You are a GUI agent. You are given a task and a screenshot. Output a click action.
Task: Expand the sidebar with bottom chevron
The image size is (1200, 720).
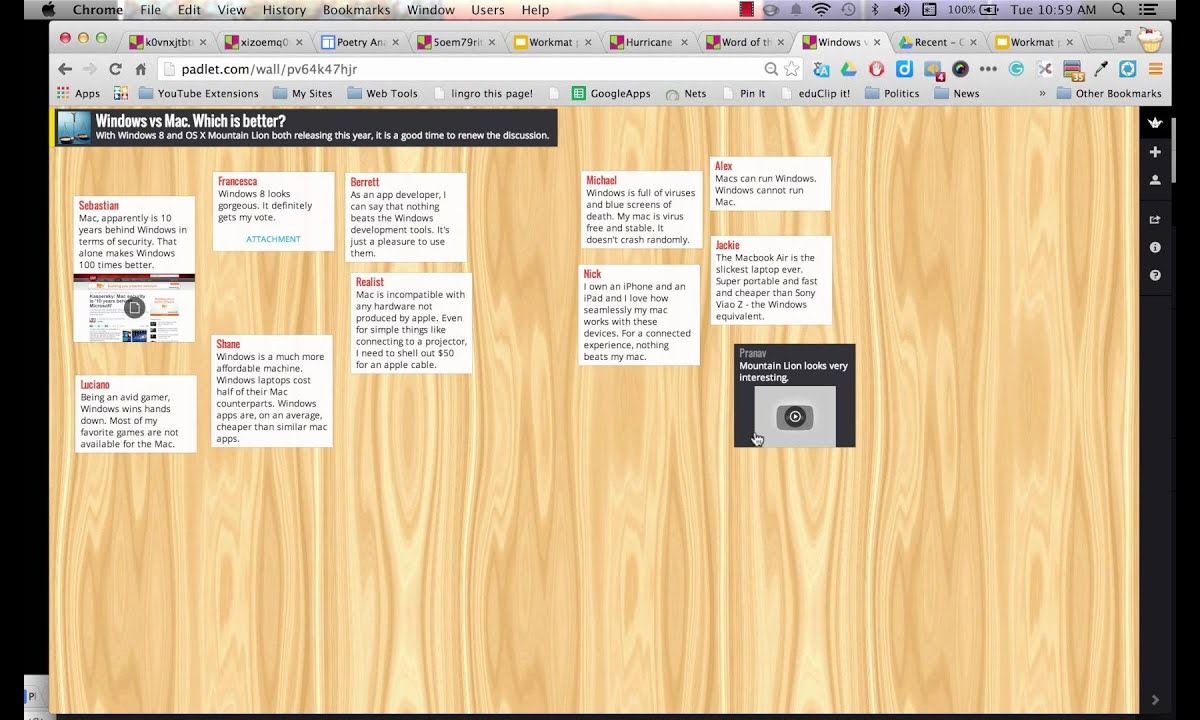coord(1155,700)
